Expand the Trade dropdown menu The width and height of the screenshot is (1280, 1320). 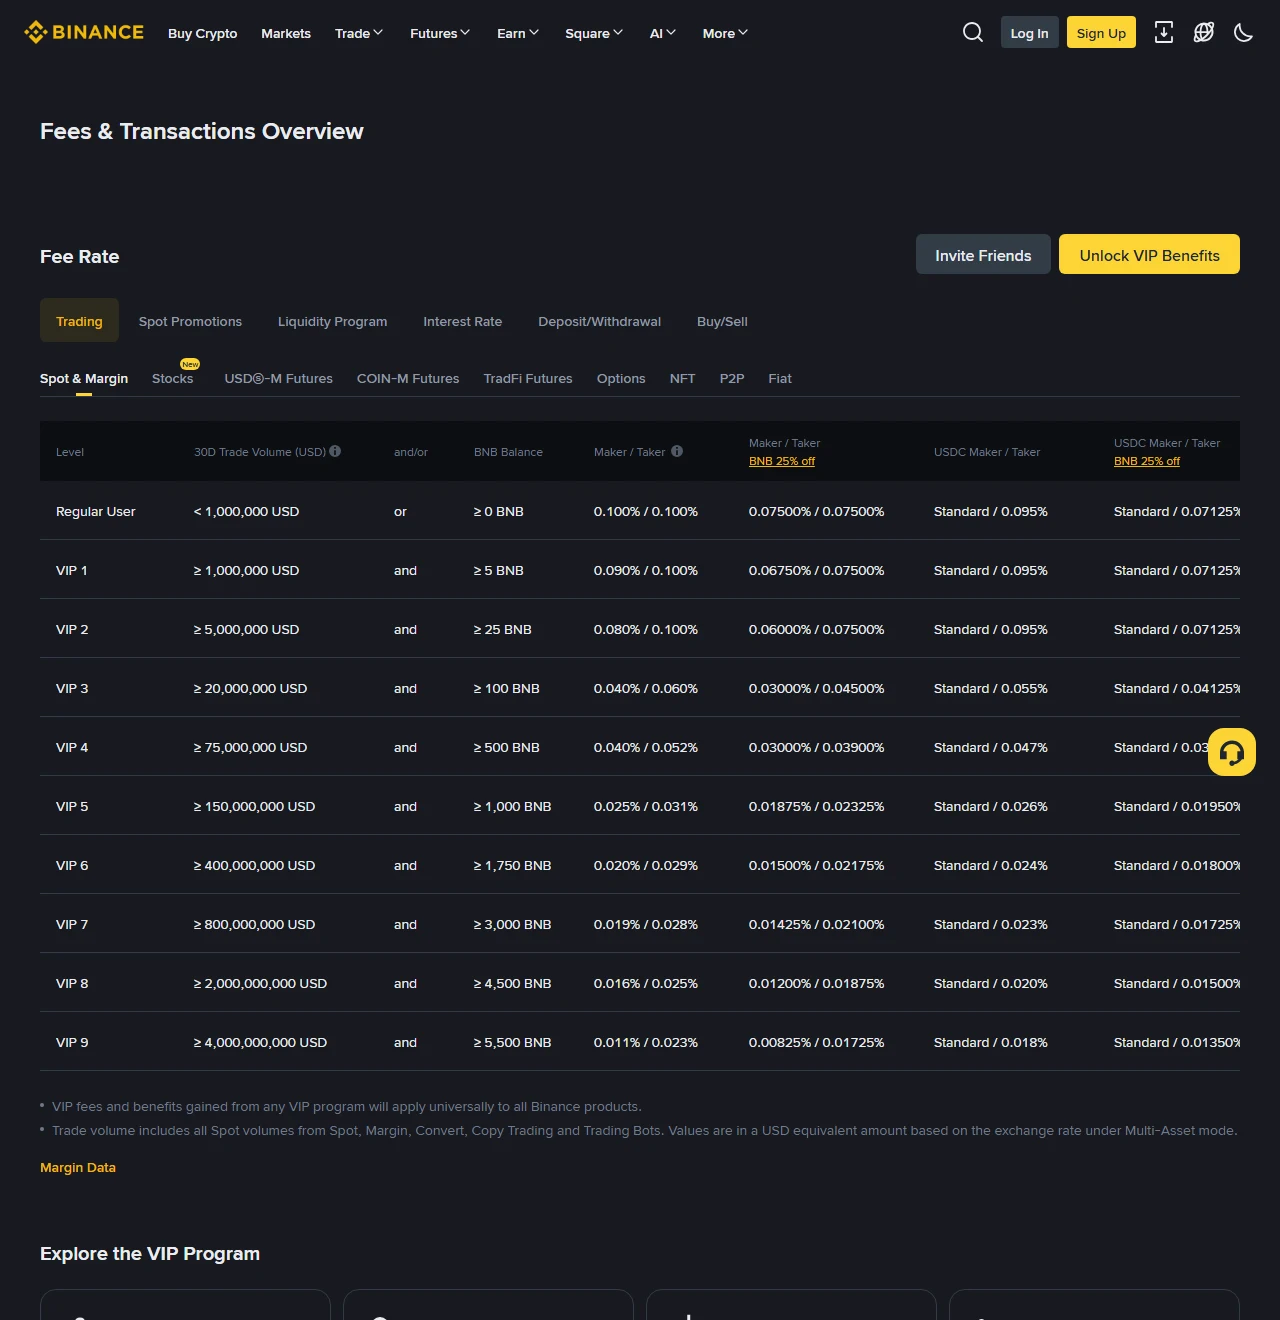click(x=359, y=33)
